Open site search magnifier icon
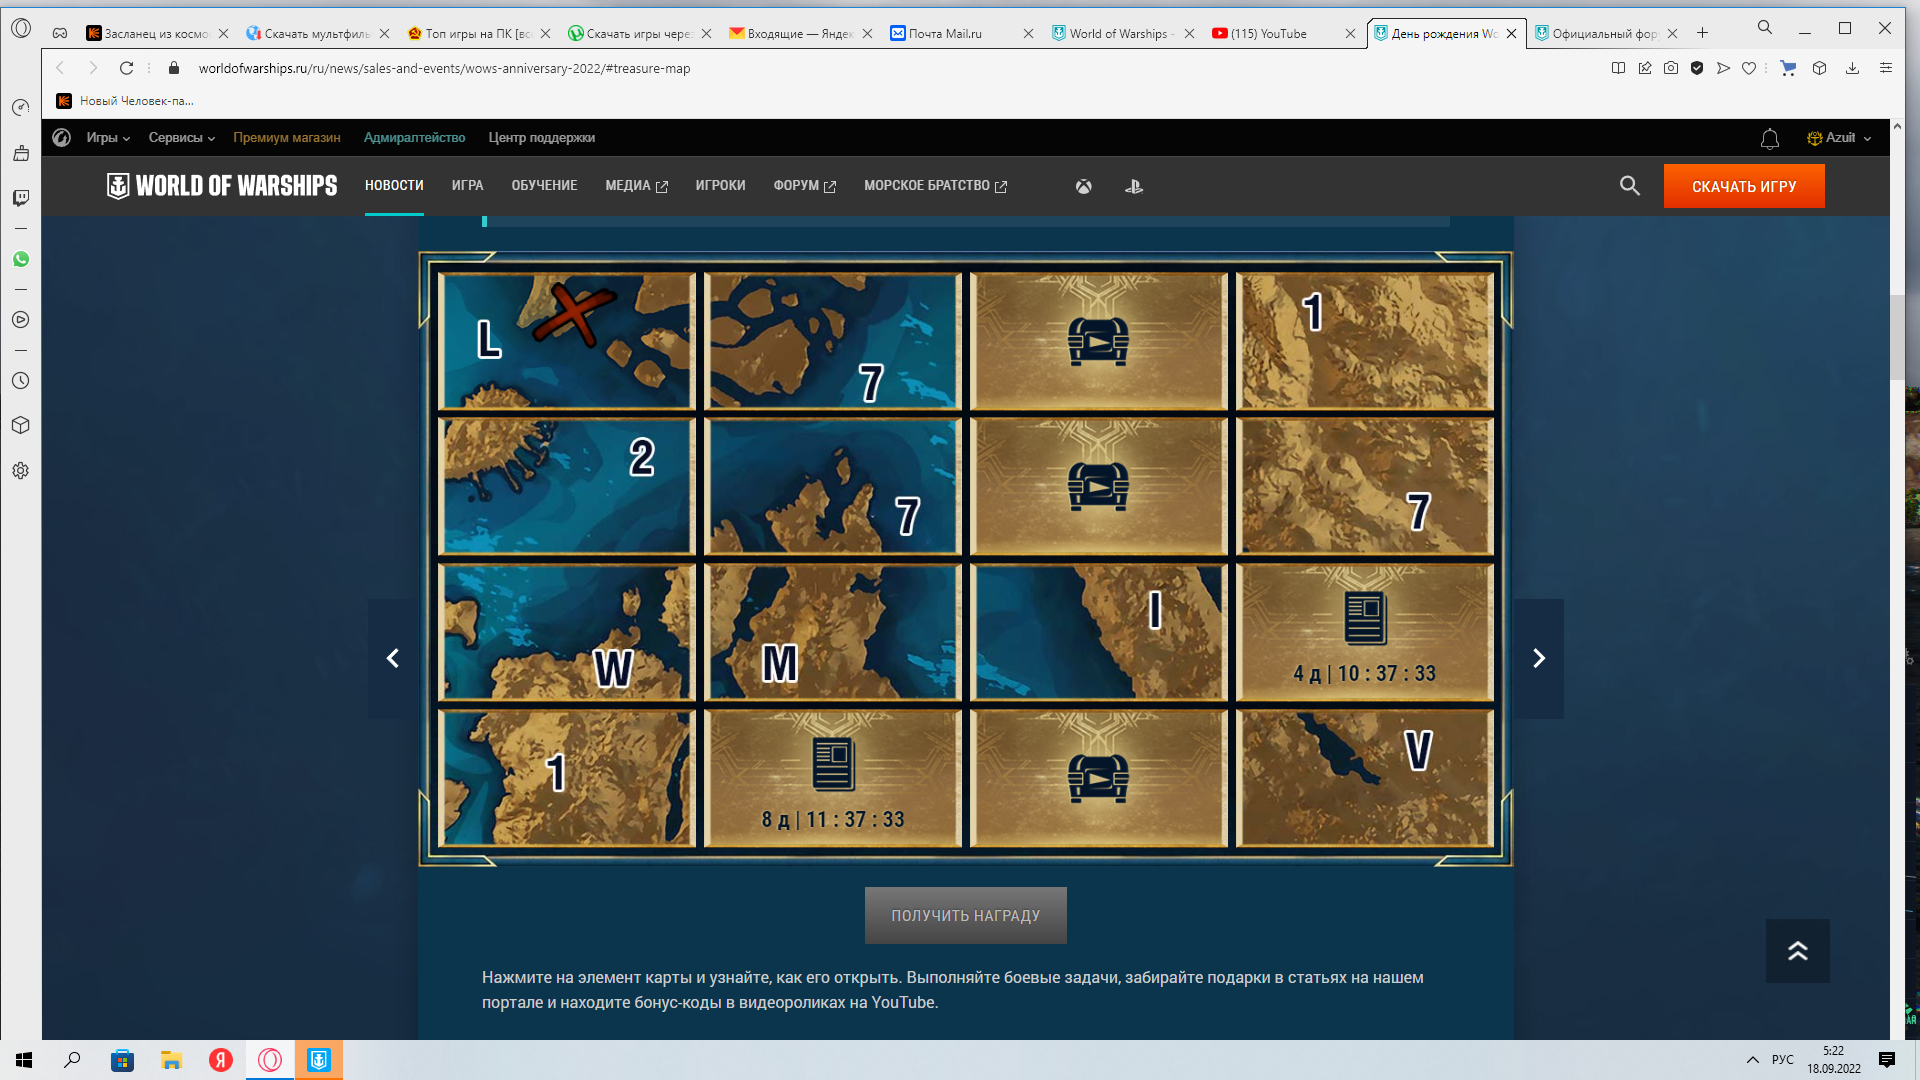 [1630, 186]
